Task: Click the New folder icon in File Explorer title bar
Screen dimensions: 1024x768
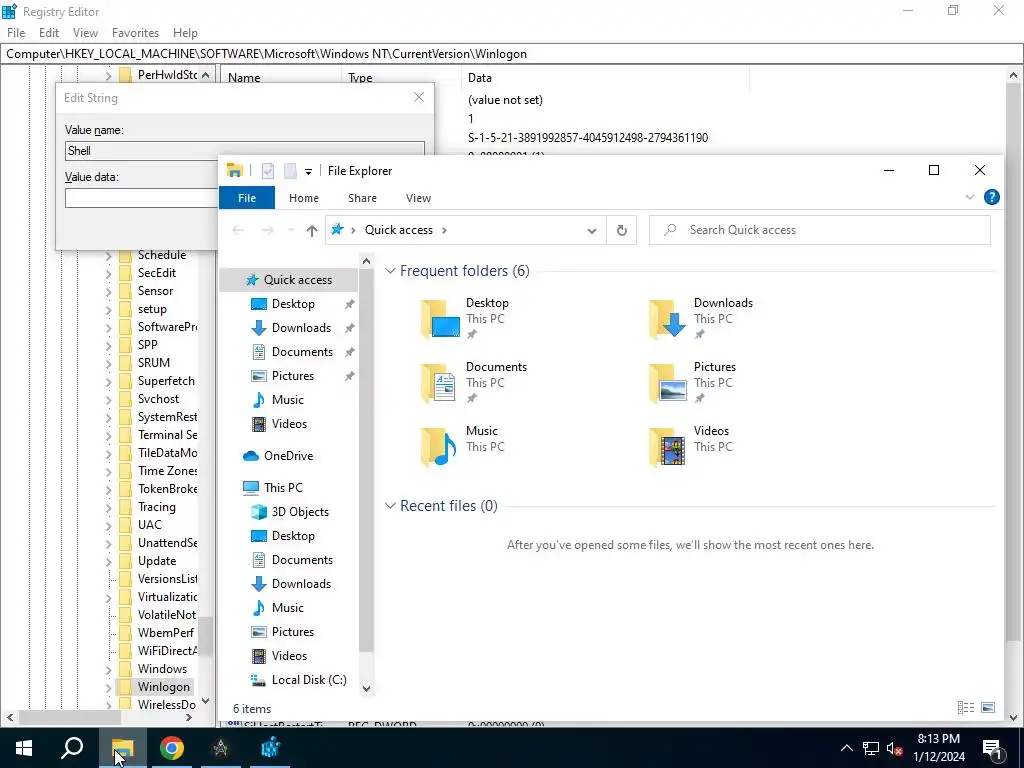Action: pyautogui.click(x=290, y=171)
